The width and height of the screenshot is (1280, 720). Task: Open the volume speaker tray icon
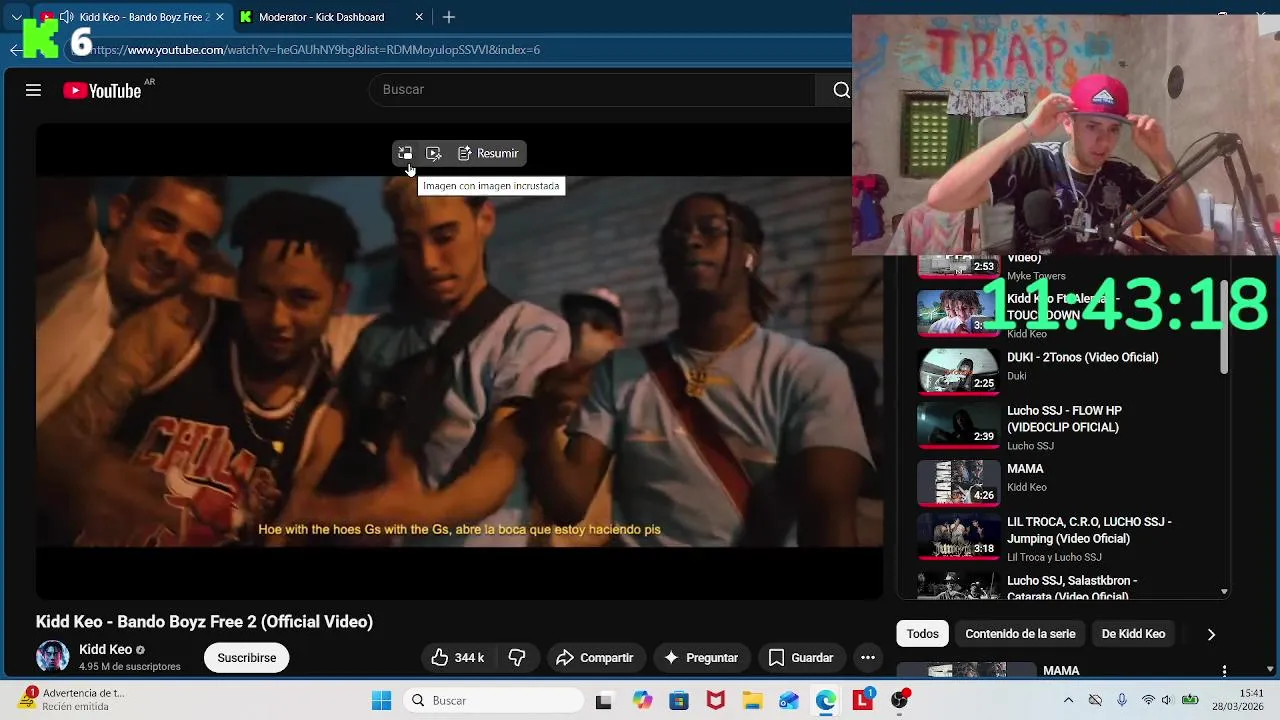(1166, 700)
